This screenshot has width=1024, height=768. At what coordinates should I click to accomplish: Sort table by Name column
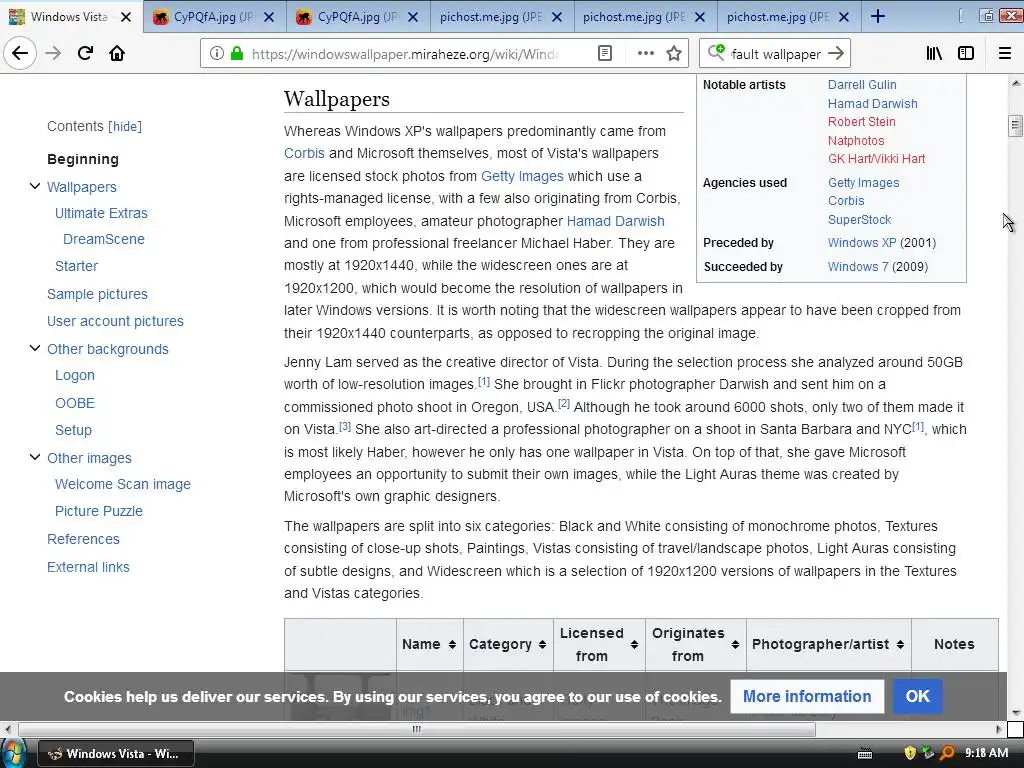(430, 645)
